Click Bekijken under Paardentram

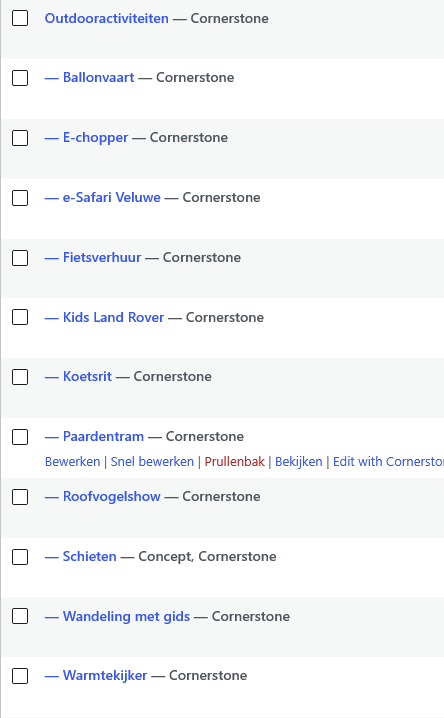[x=298, y=462]
